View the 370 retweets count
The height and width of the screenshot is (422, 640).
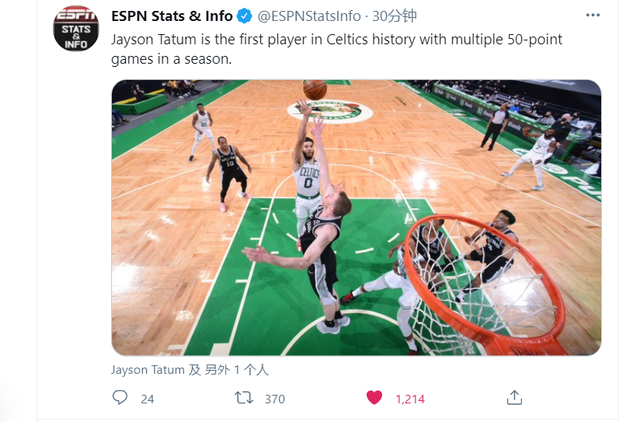tap(275, 399)
